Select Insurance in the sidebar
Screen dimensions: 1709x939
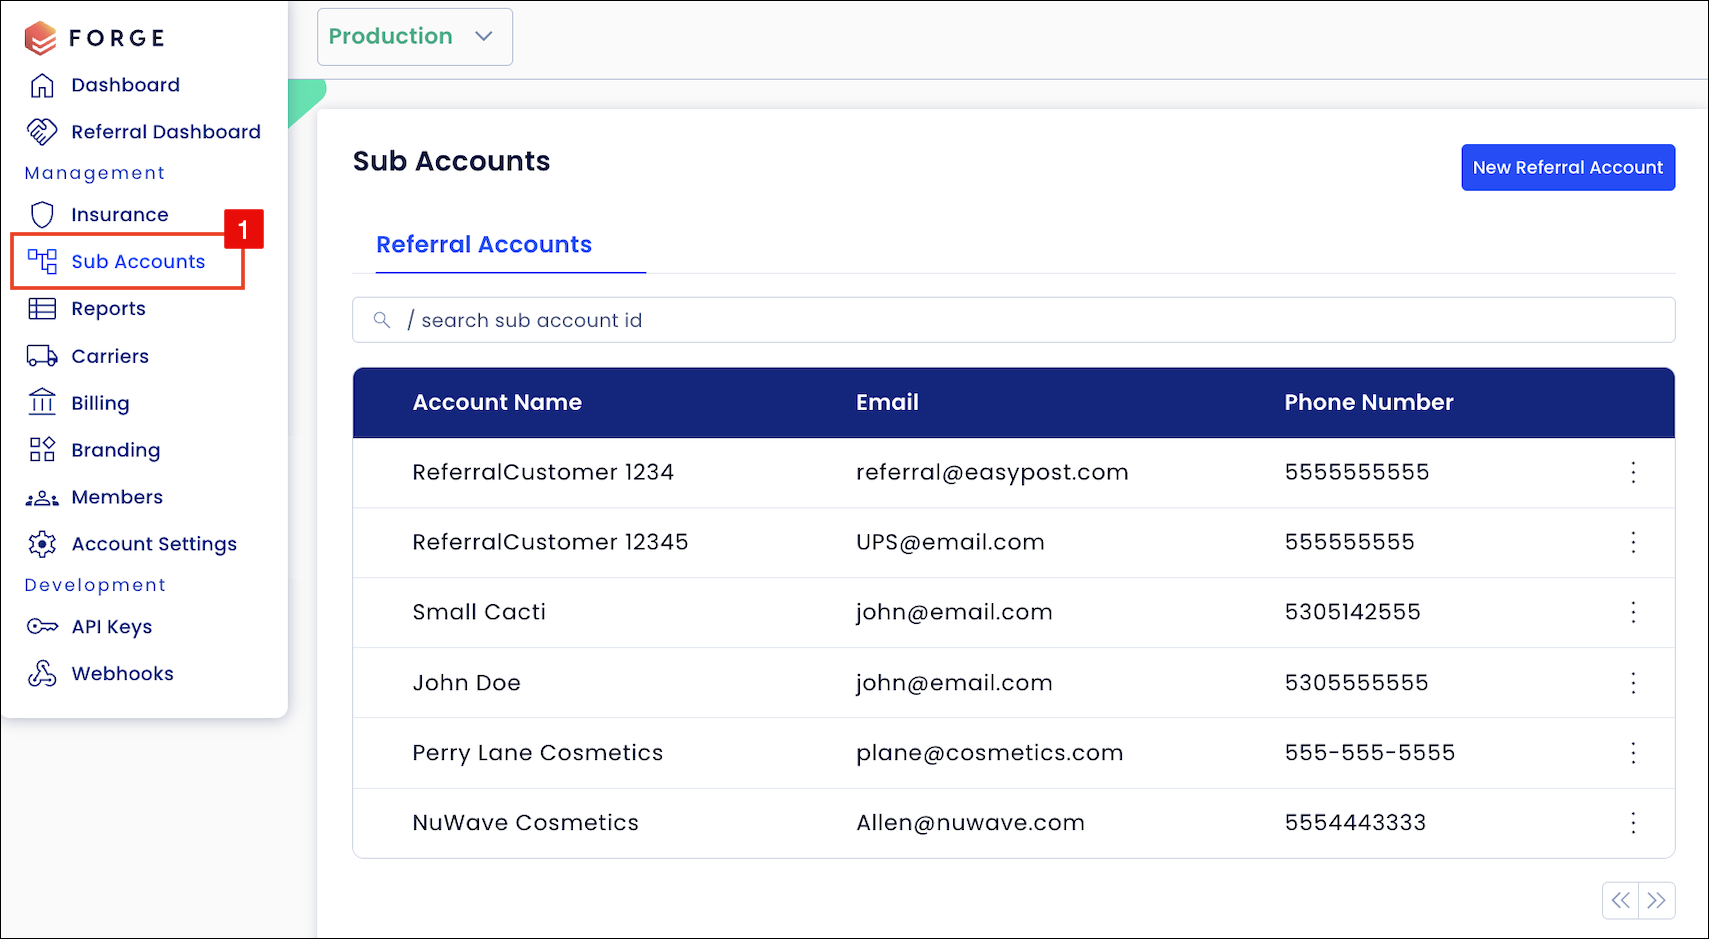120,215
